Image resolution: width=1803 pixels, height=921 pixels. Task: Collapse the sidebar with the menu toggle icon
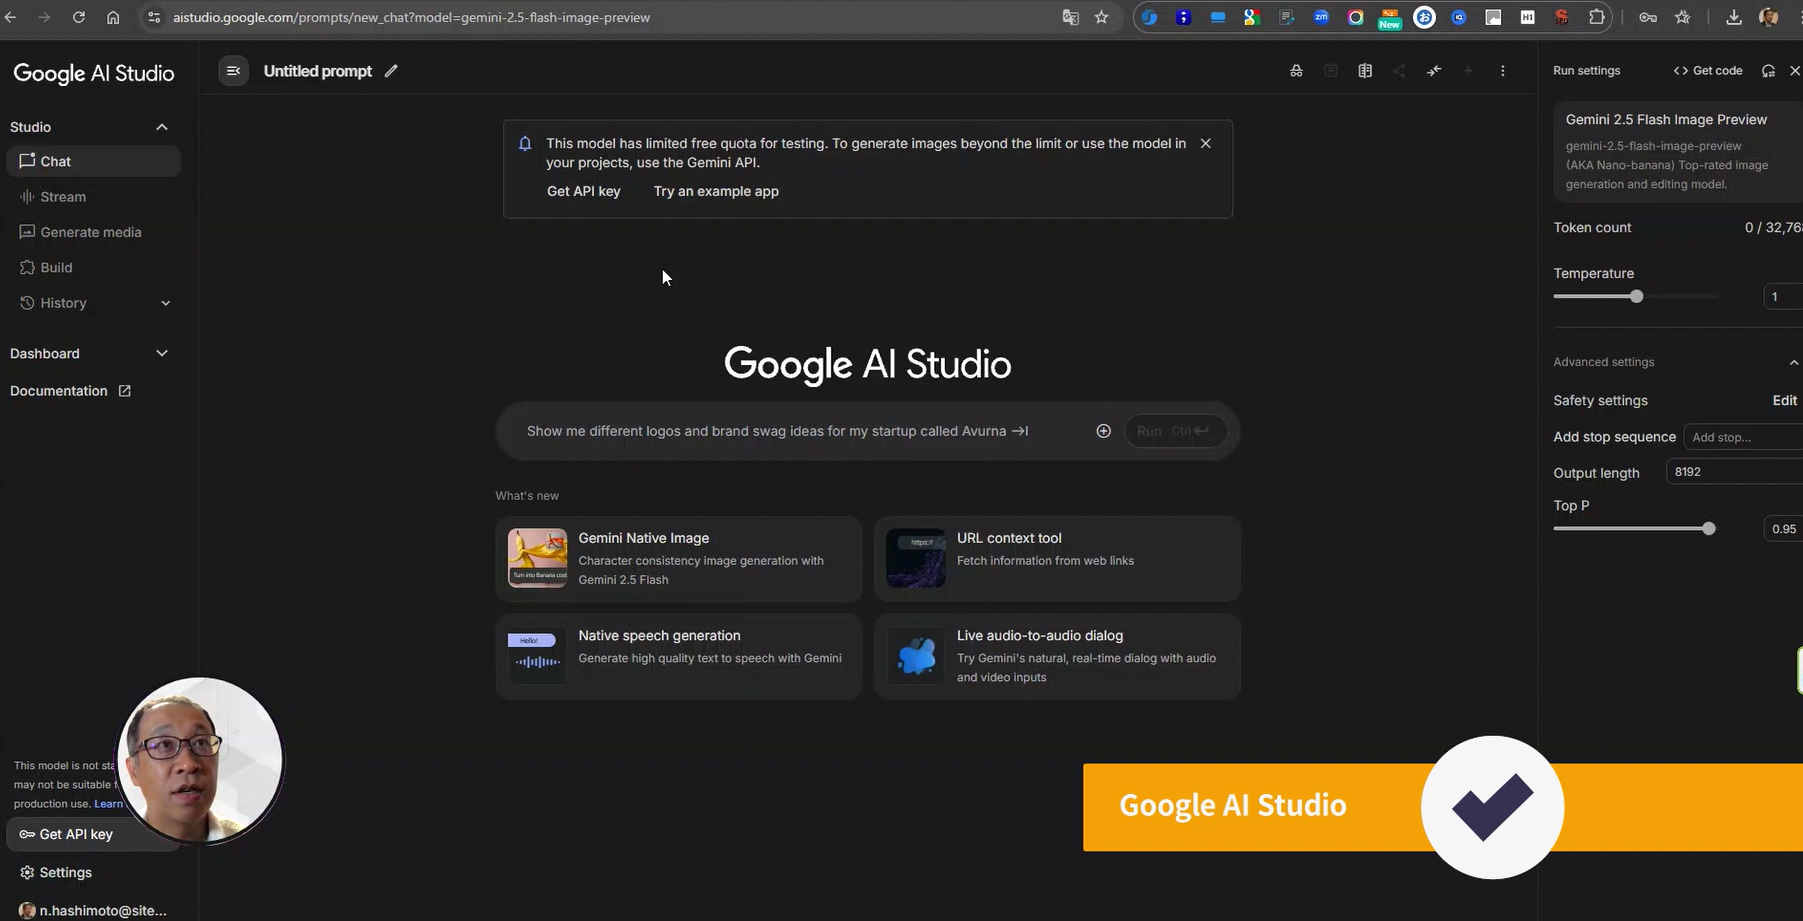233,71
